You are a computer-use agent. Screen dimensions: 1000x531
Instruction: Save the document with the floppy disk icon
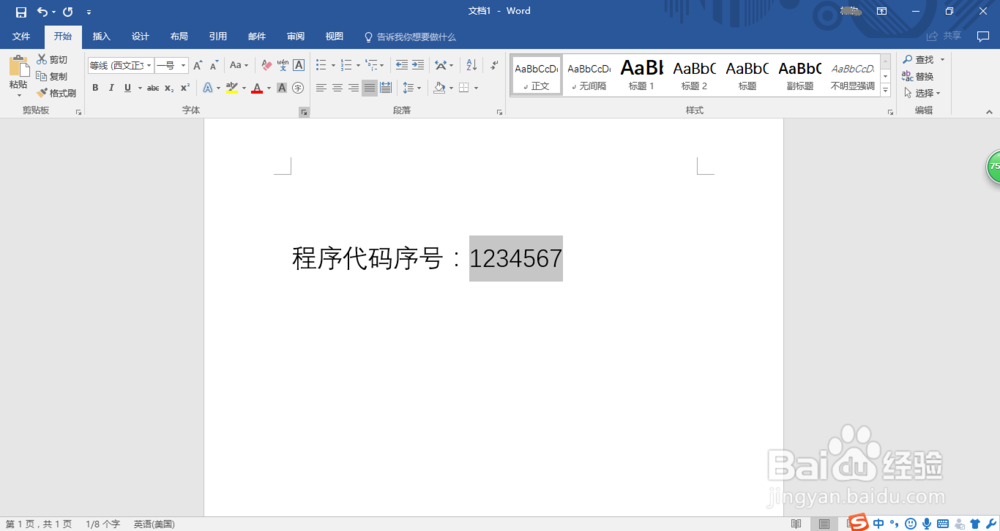click(21, 11)
